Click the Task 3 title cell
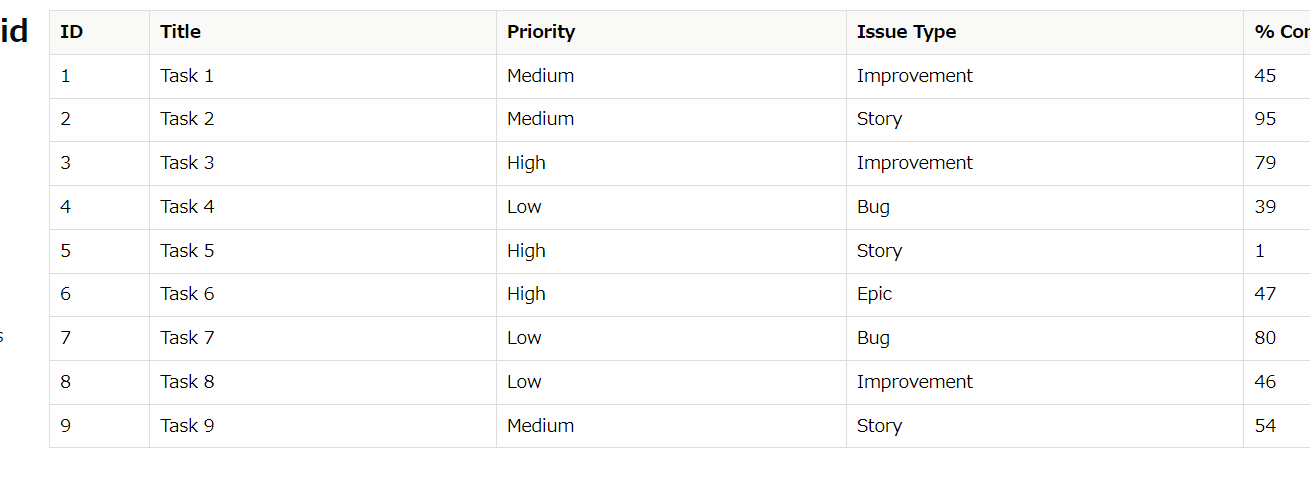The image size is (1310, 482). point(187,163)
